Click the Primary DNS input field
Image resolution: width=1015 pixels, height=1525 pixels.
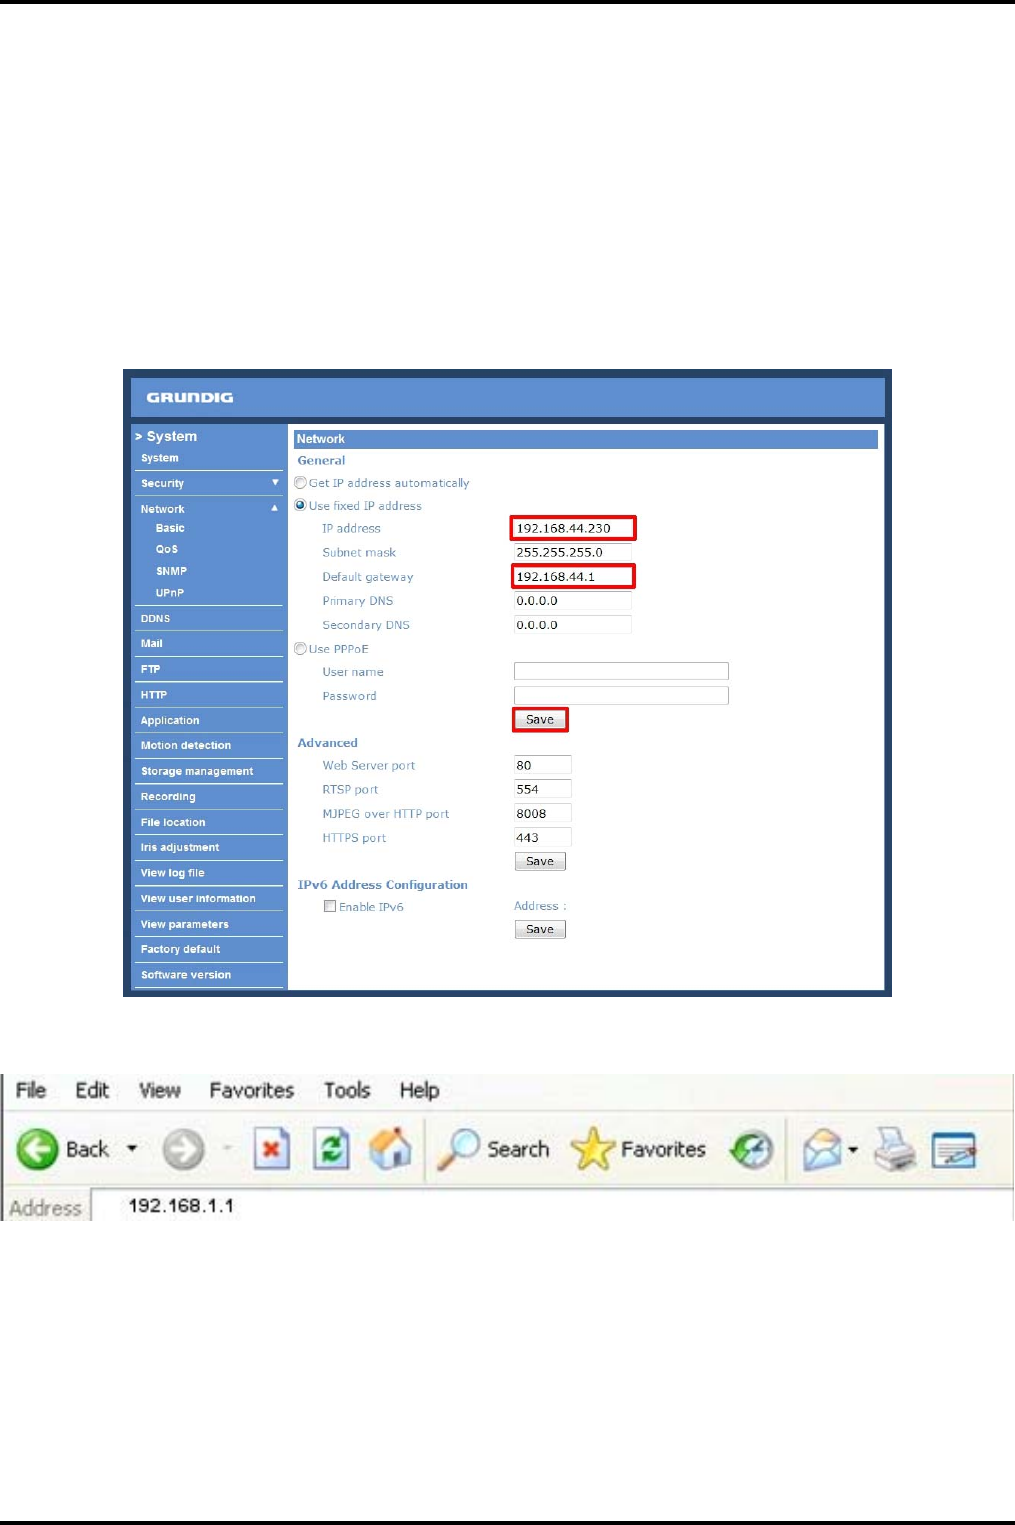[572, 601]
